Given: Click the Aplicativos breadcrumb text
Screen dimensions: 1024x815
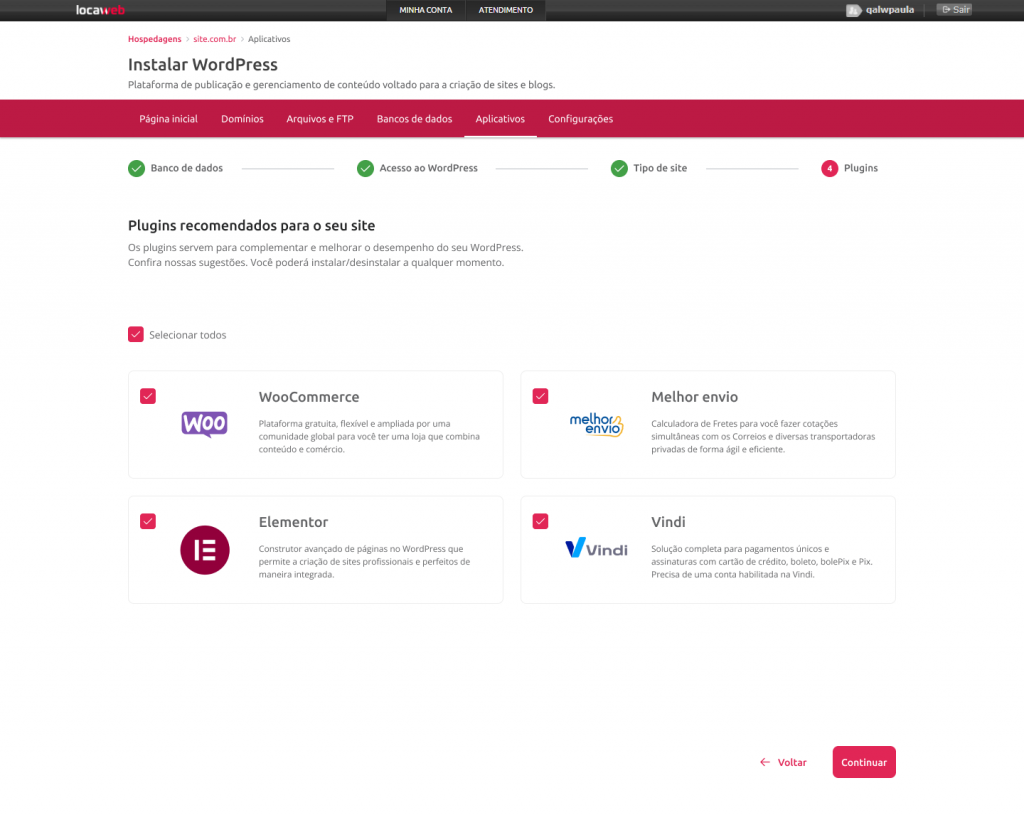Looking at the screenshot, I should tap(269, 39).
